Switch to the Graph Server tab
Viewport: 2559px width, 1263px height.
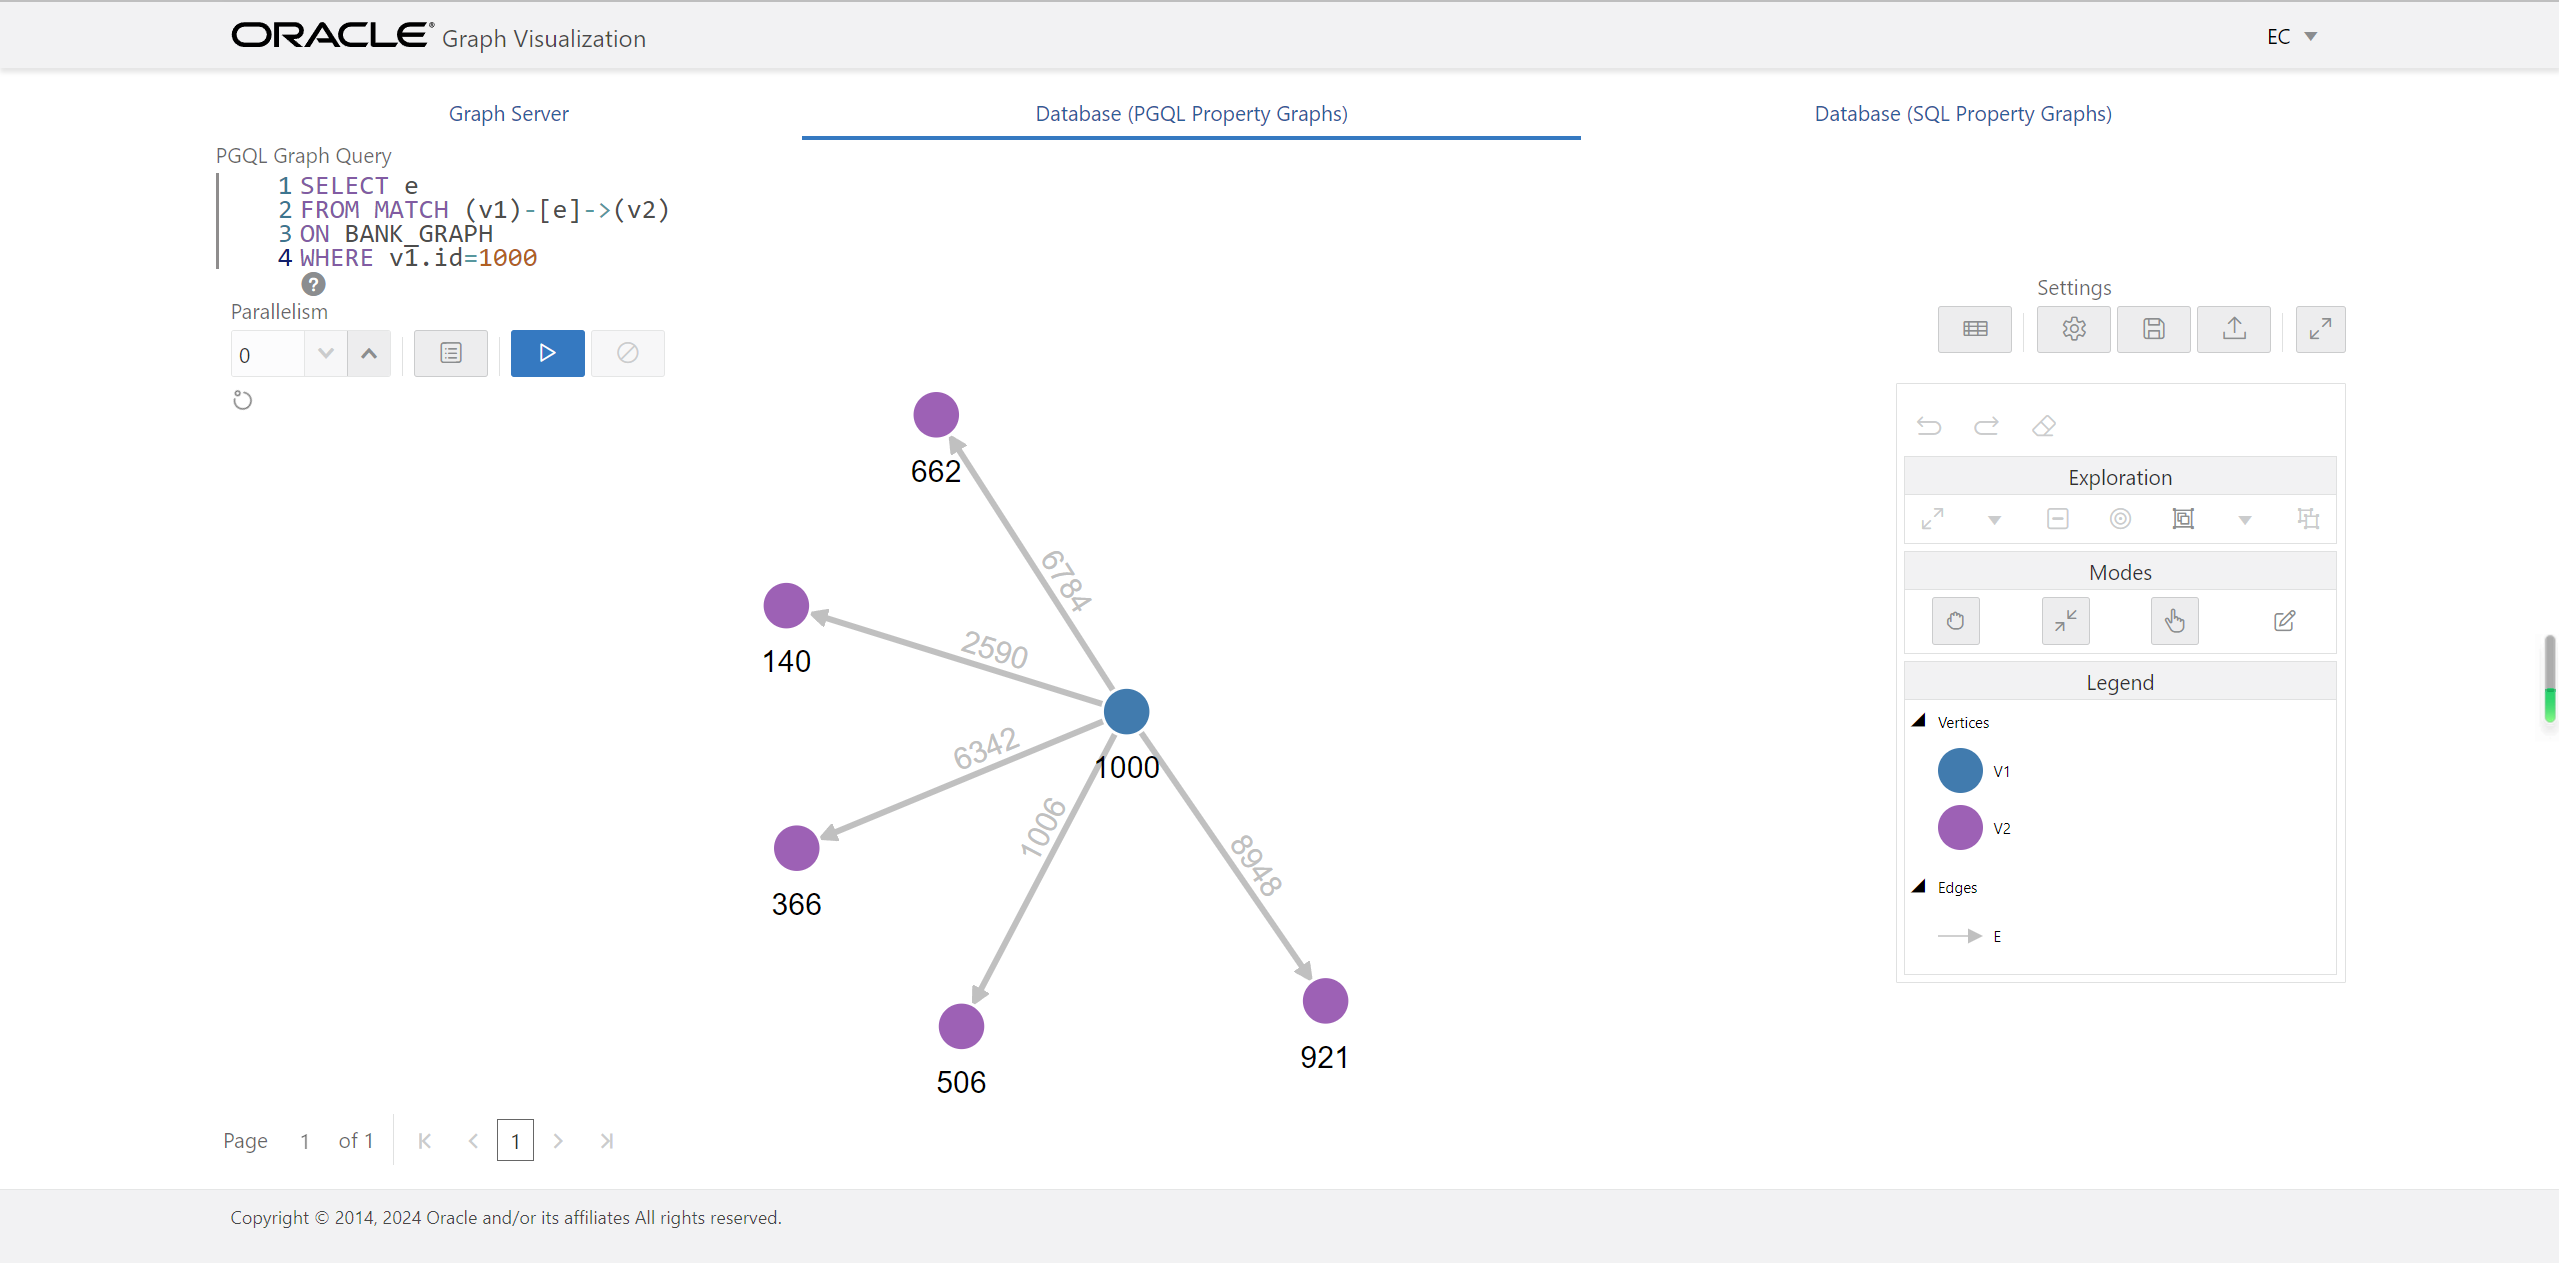point(508,114)
